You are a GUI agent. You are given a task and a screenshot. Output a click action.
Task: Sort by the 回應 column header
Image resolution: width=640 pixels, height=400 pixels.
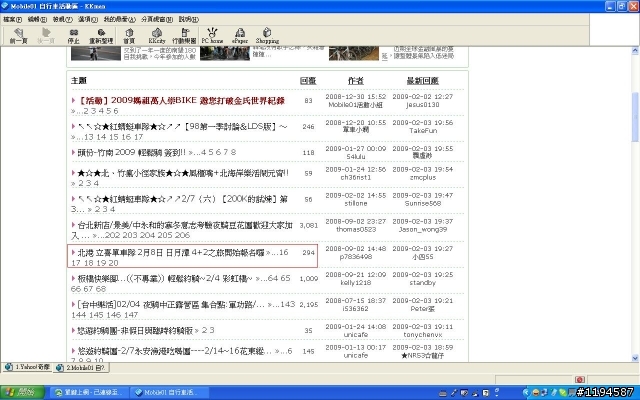coord(308,81)
